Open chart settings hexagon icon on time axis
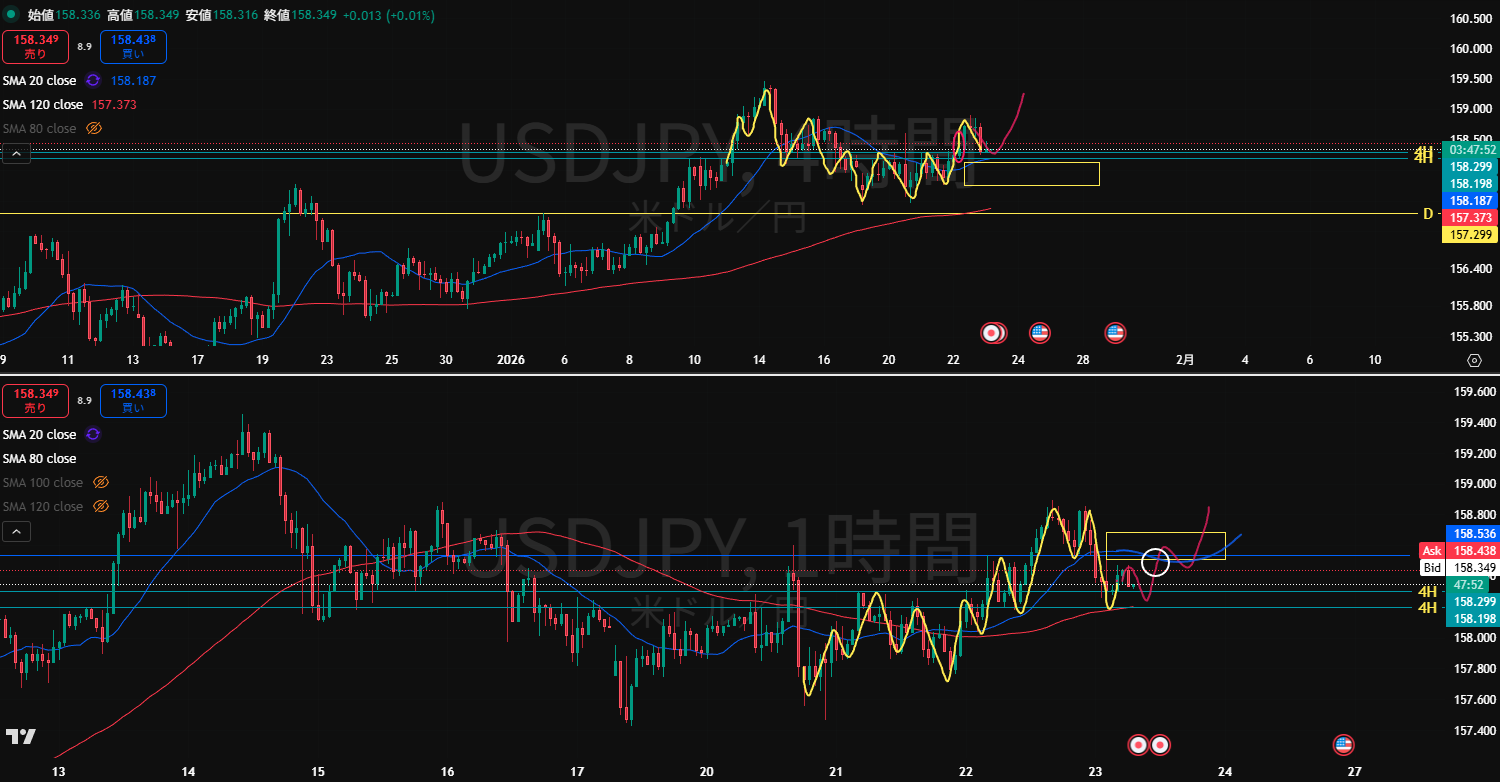 1473,360
